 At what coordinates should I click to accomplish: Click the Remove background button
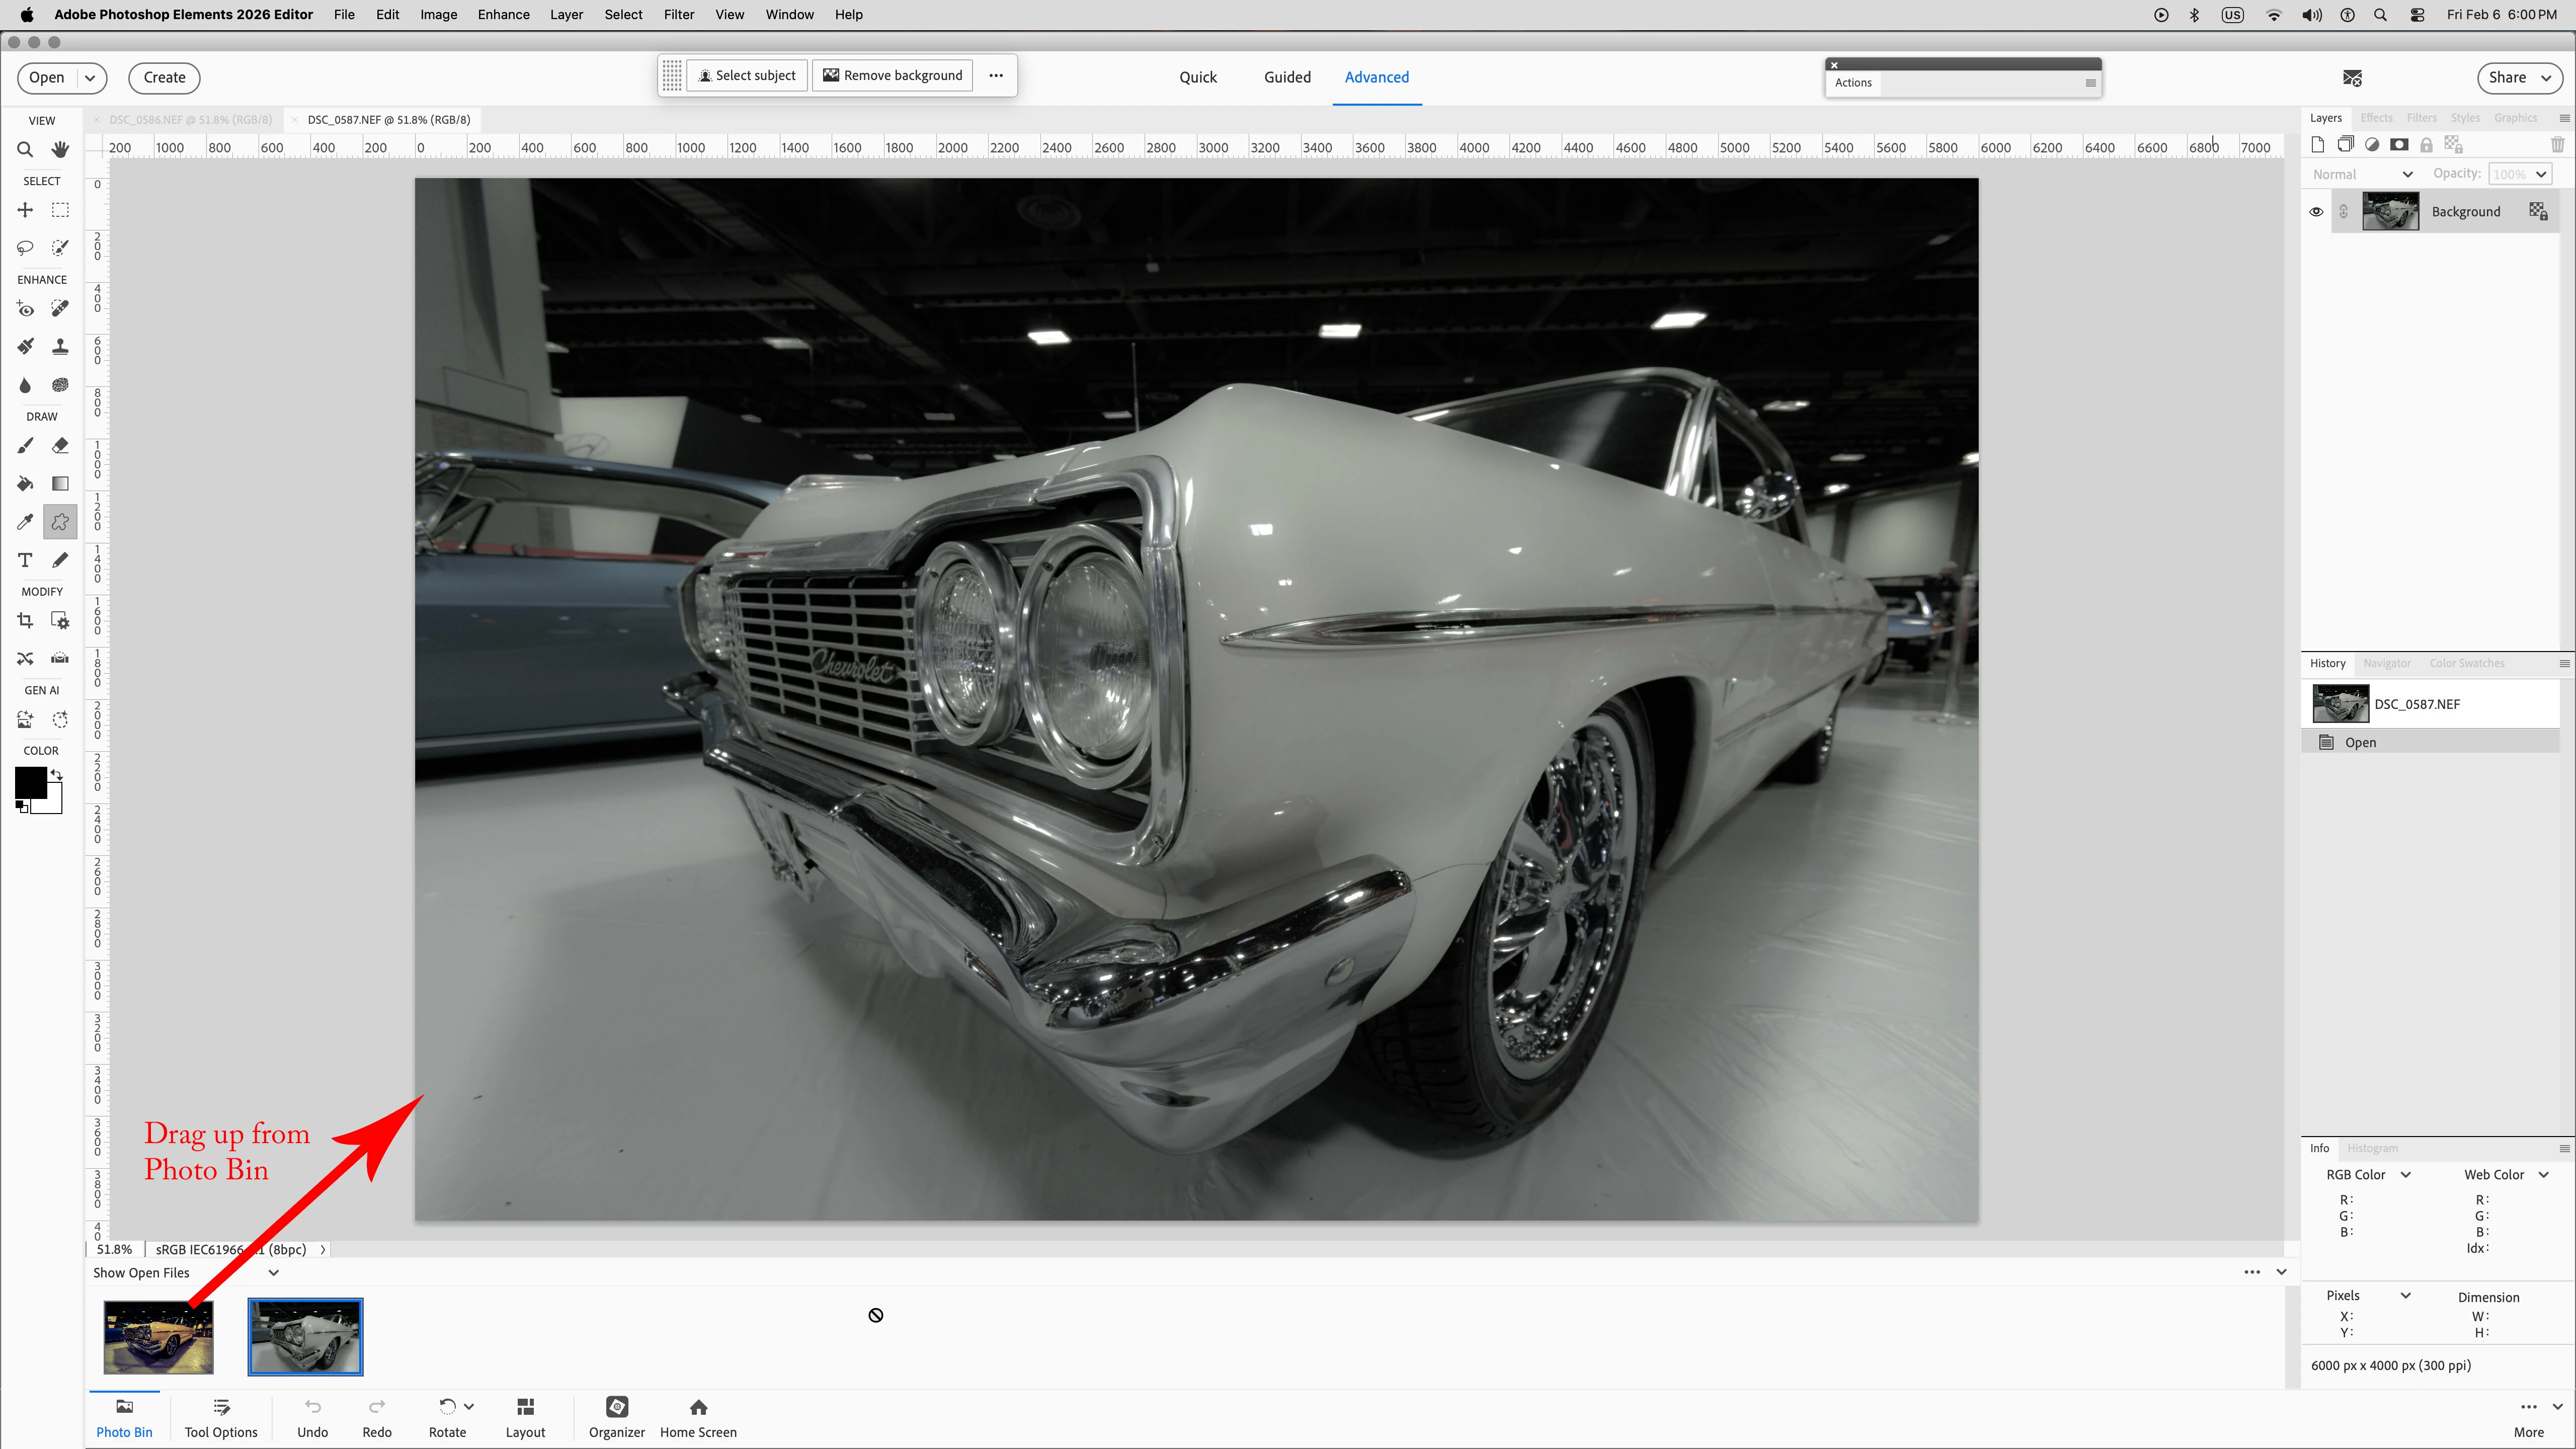pos(892,75)
